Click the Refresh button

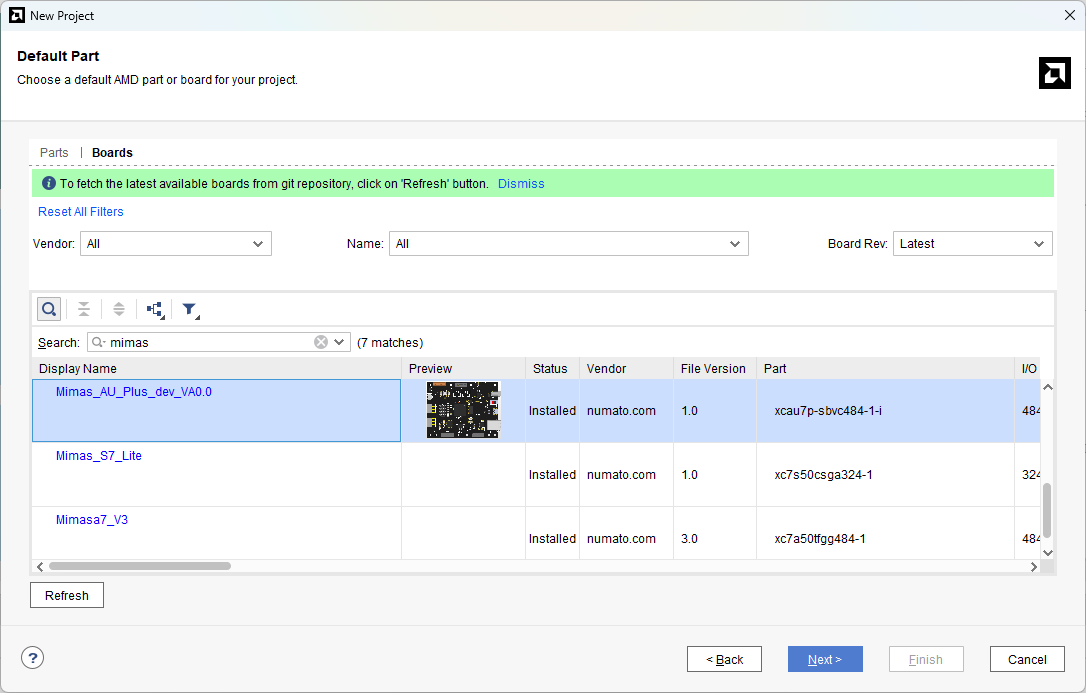(x=67, y=596)
